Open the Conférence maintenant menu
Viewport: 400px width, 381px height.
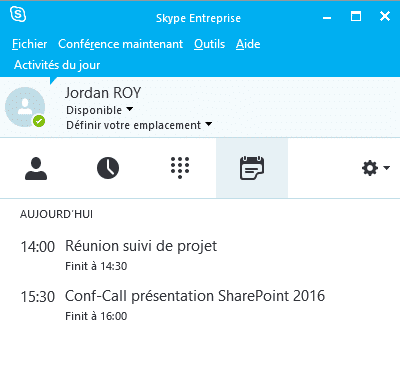[x=120, y=44]
